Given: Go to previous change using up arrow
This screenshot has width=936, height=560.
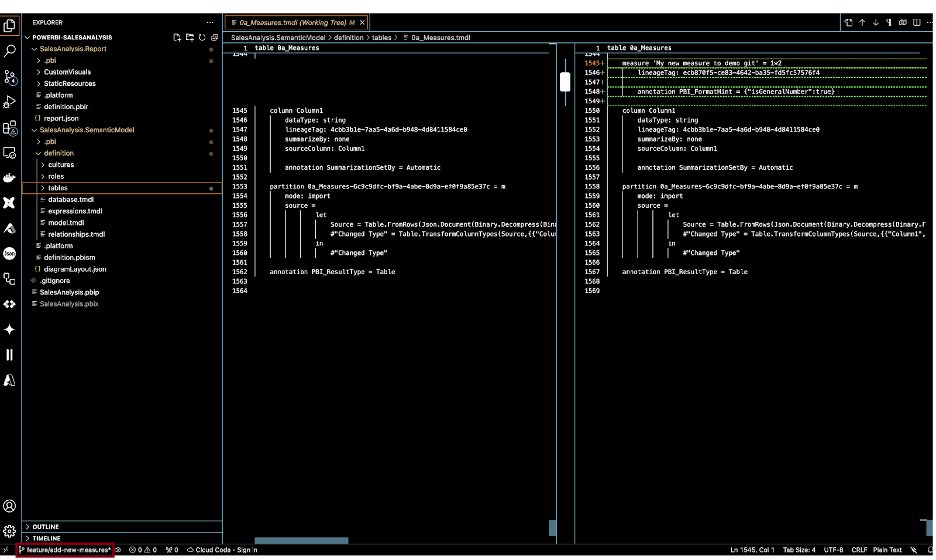Looking at the screenshot, I should [861, 21].
